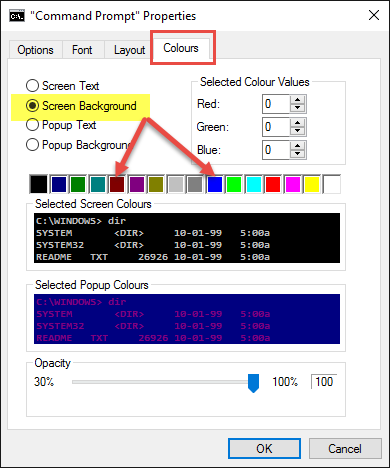
Task: Decrease the Blue value with down arrow
Action: [x=297, y=154]
